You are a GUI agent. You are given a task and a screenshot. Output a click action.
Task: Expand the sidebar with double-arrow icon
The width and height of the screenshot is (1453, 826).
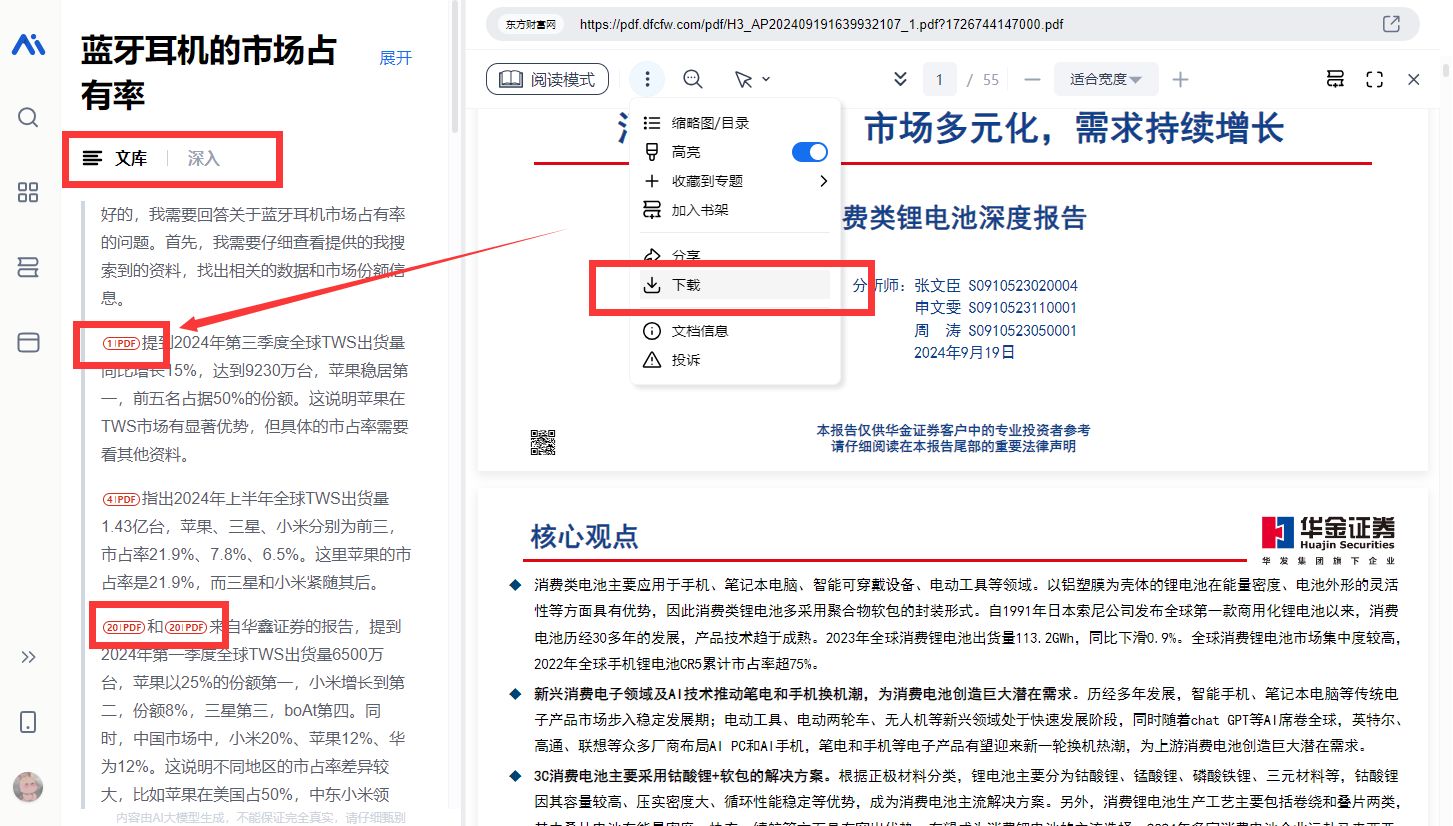[28, 657]
